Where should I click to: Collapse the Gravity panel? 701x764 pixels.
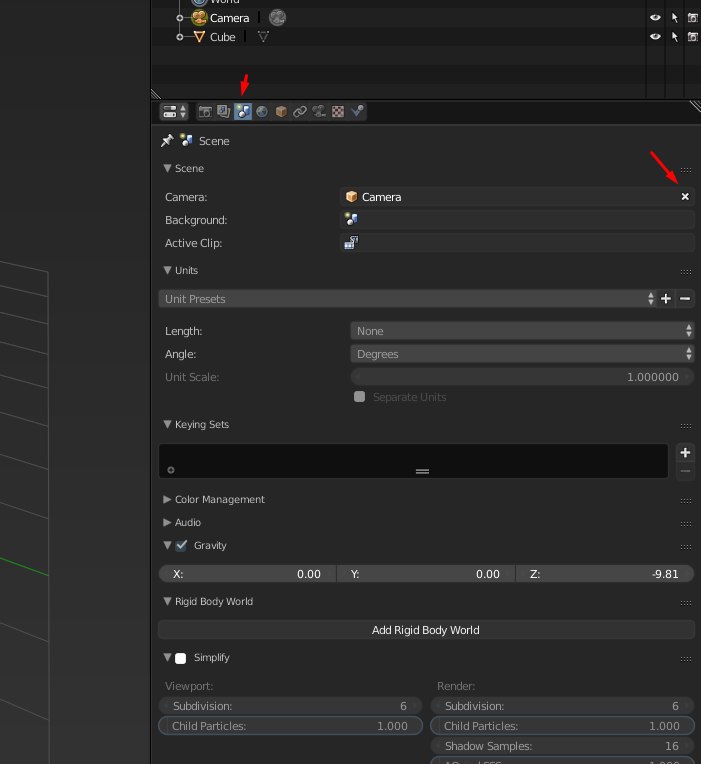click(168, 545)
